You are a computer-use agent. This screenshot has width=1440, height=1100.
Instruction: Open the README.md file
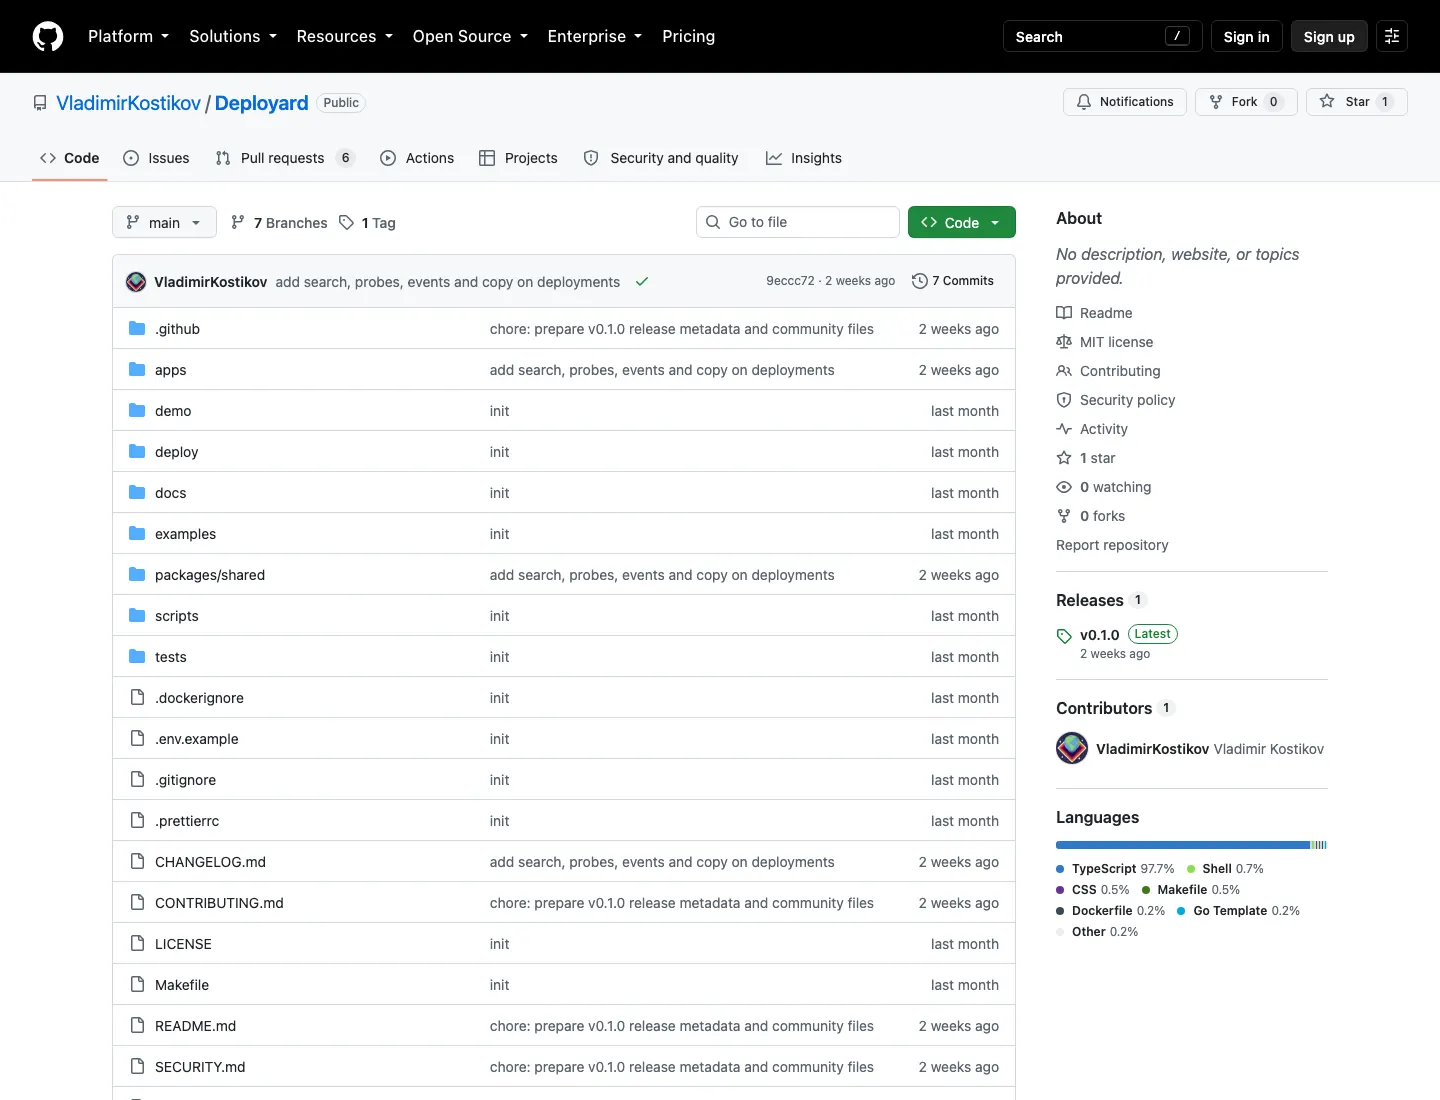pyautogui.click(x=195, y=1026)
